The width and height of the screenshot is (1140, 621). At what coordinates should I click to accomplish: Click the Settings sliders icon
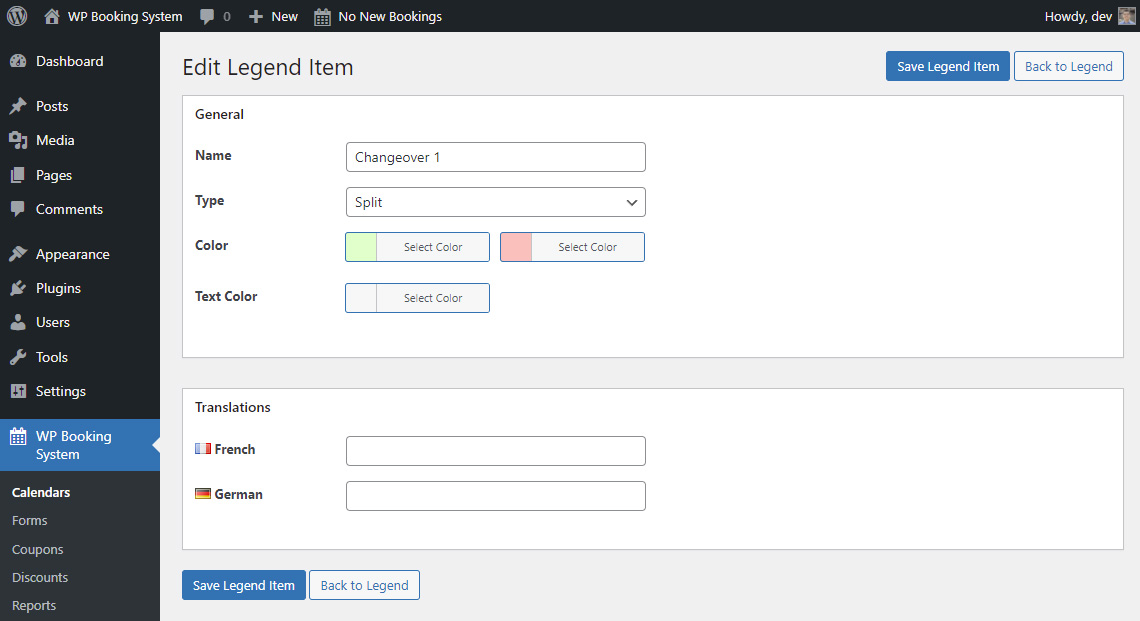(18, 391)
